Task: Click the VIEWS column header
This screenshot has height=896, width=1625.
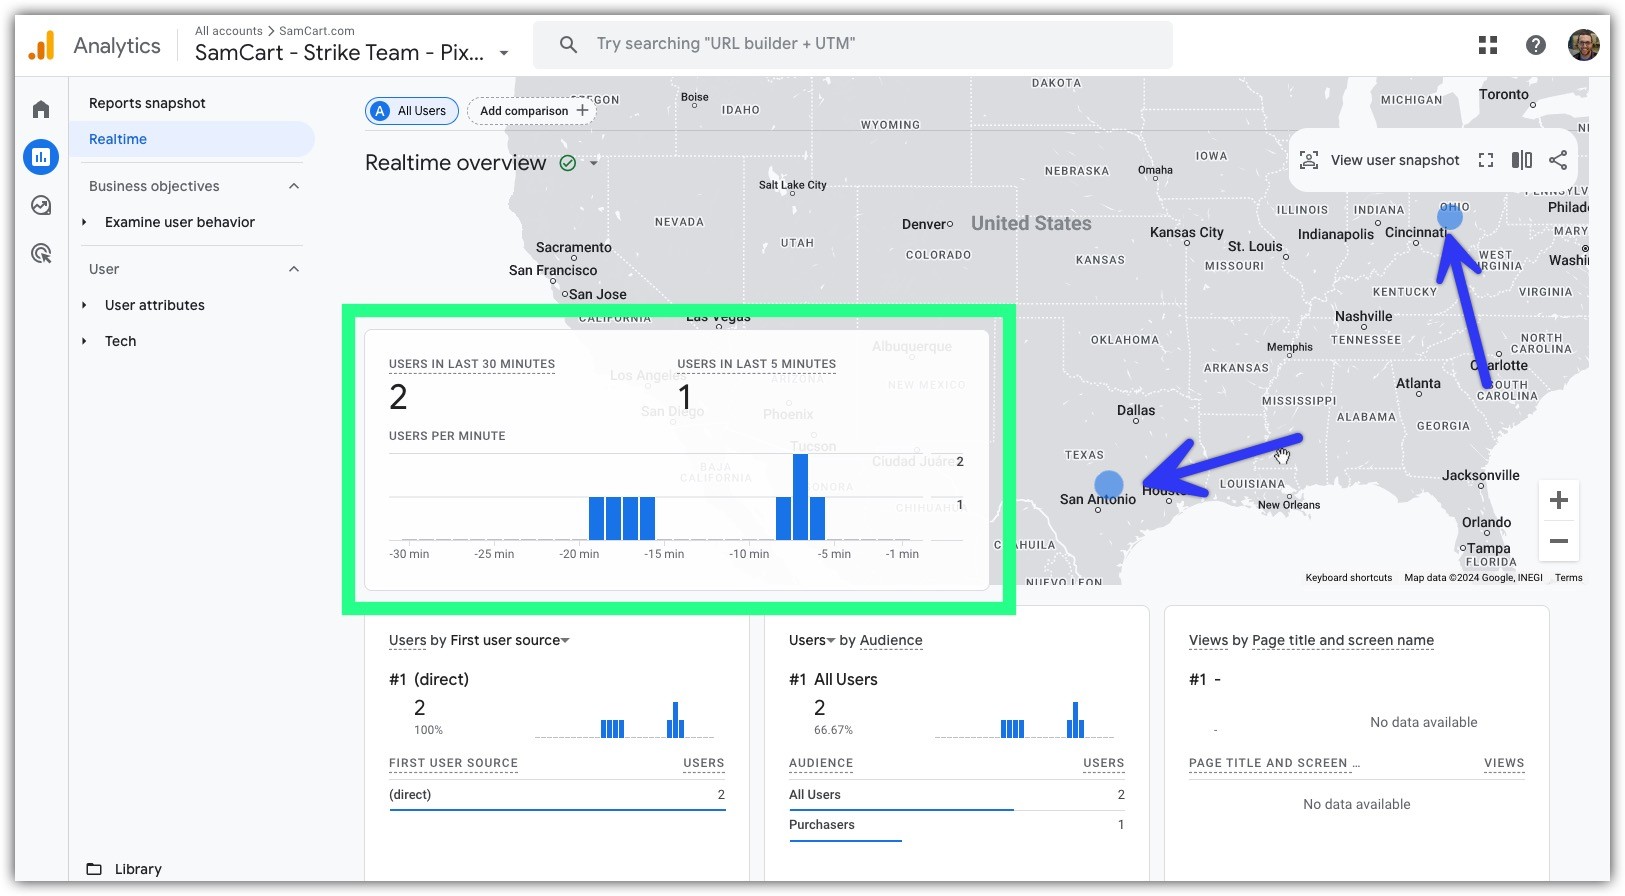Action: pos(1504,763)
